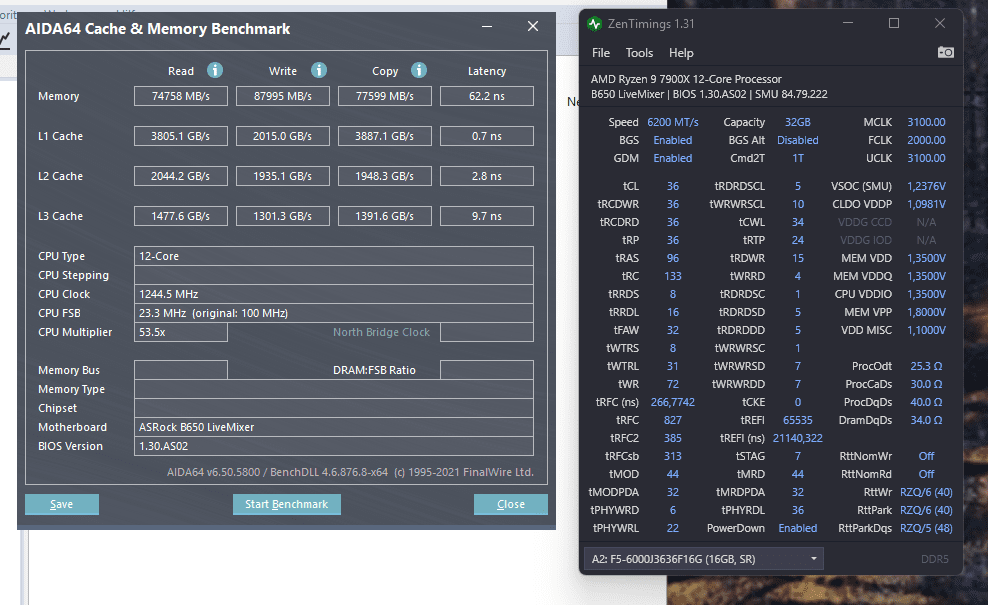Click the empty Chipset field
Screen dimensions: 988x605
click(334, 408)
